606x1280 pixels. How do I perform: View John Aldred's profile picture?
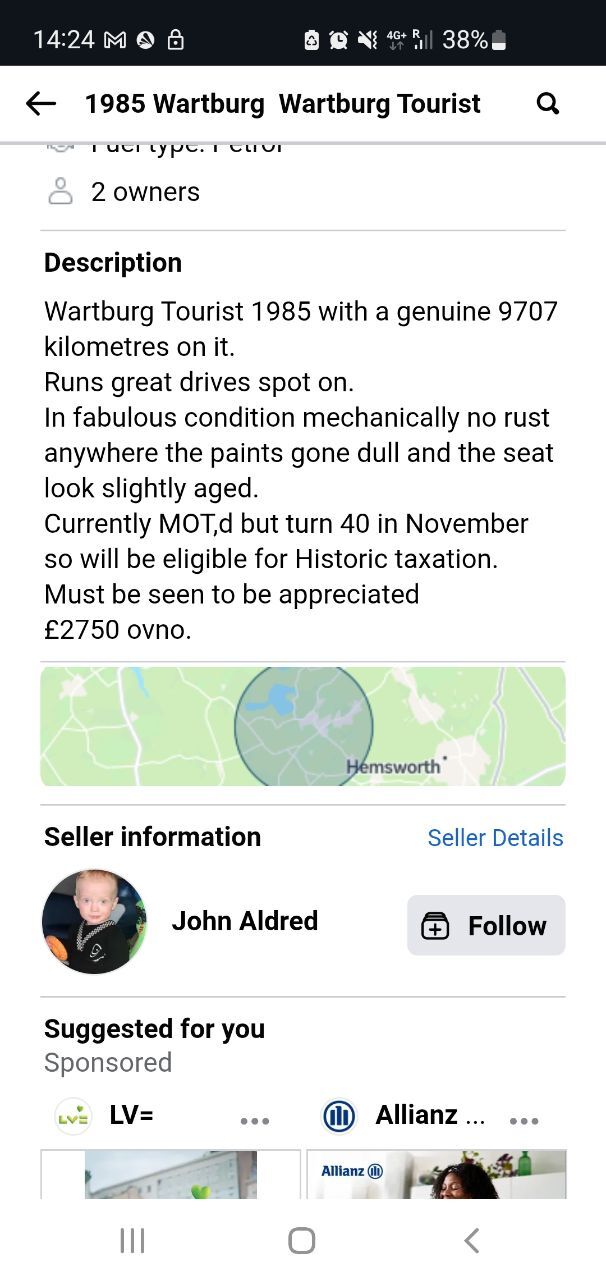pos(94,921)
